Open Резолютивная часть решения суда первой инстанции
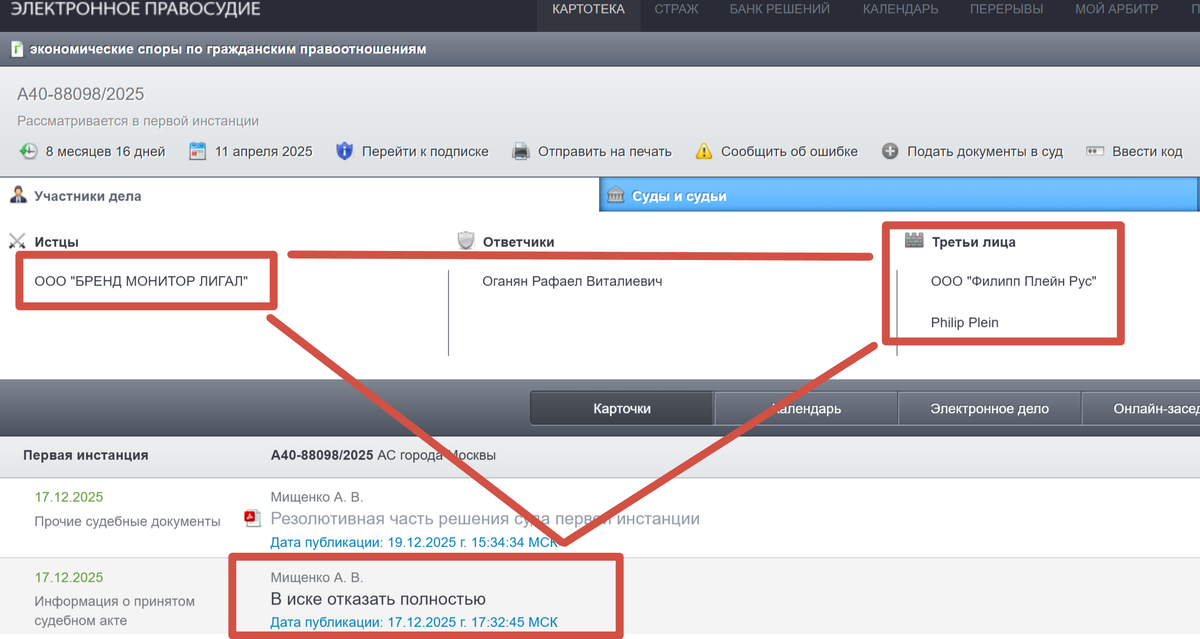1200x639 pixels. click(x=485, y=519)
